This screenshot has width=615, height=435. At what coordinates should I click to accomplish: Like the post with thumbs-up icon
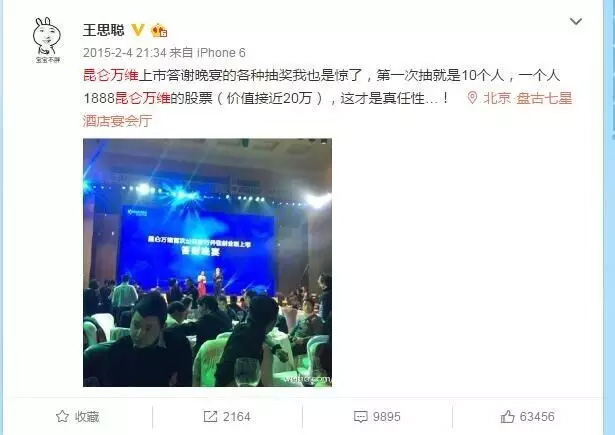click(x=507, y=416)
